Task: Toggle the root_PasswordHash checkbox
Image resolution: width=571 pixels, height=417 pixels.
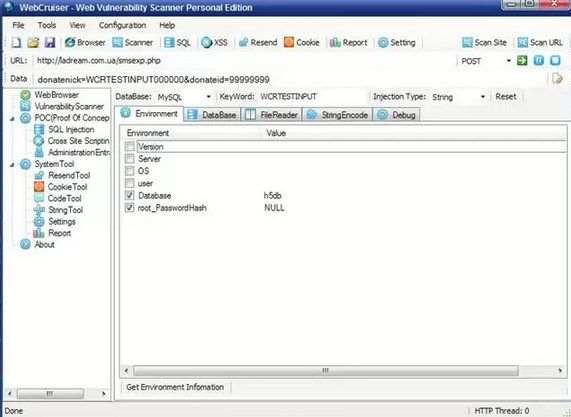Action: point(129,208)
